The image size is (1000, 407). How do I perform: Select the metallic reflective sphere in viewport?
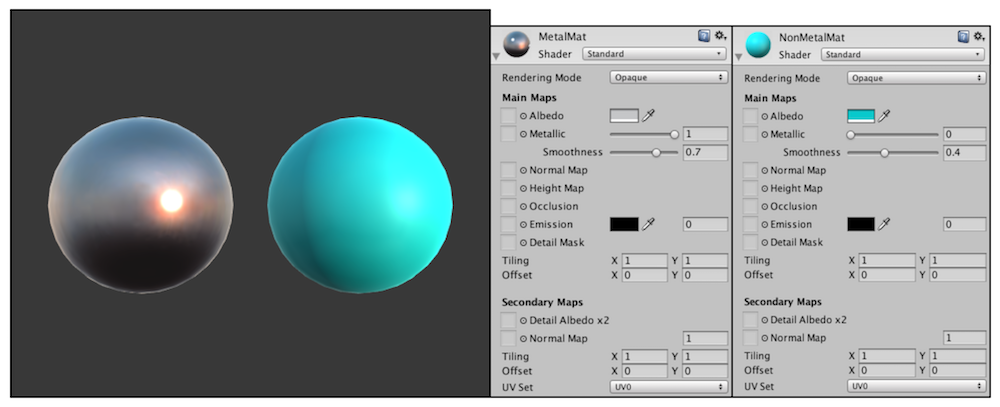[140, 205]
